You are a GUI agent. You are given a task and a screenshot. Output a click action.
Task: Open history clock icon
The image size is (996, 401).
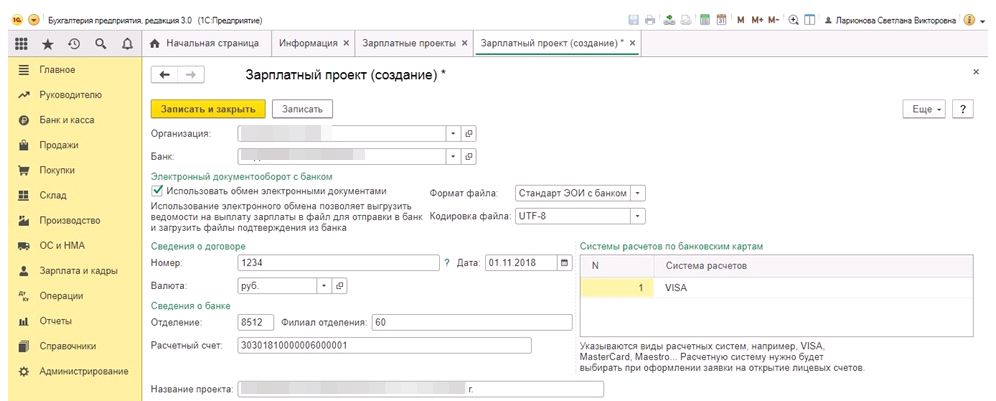(74, 44)
